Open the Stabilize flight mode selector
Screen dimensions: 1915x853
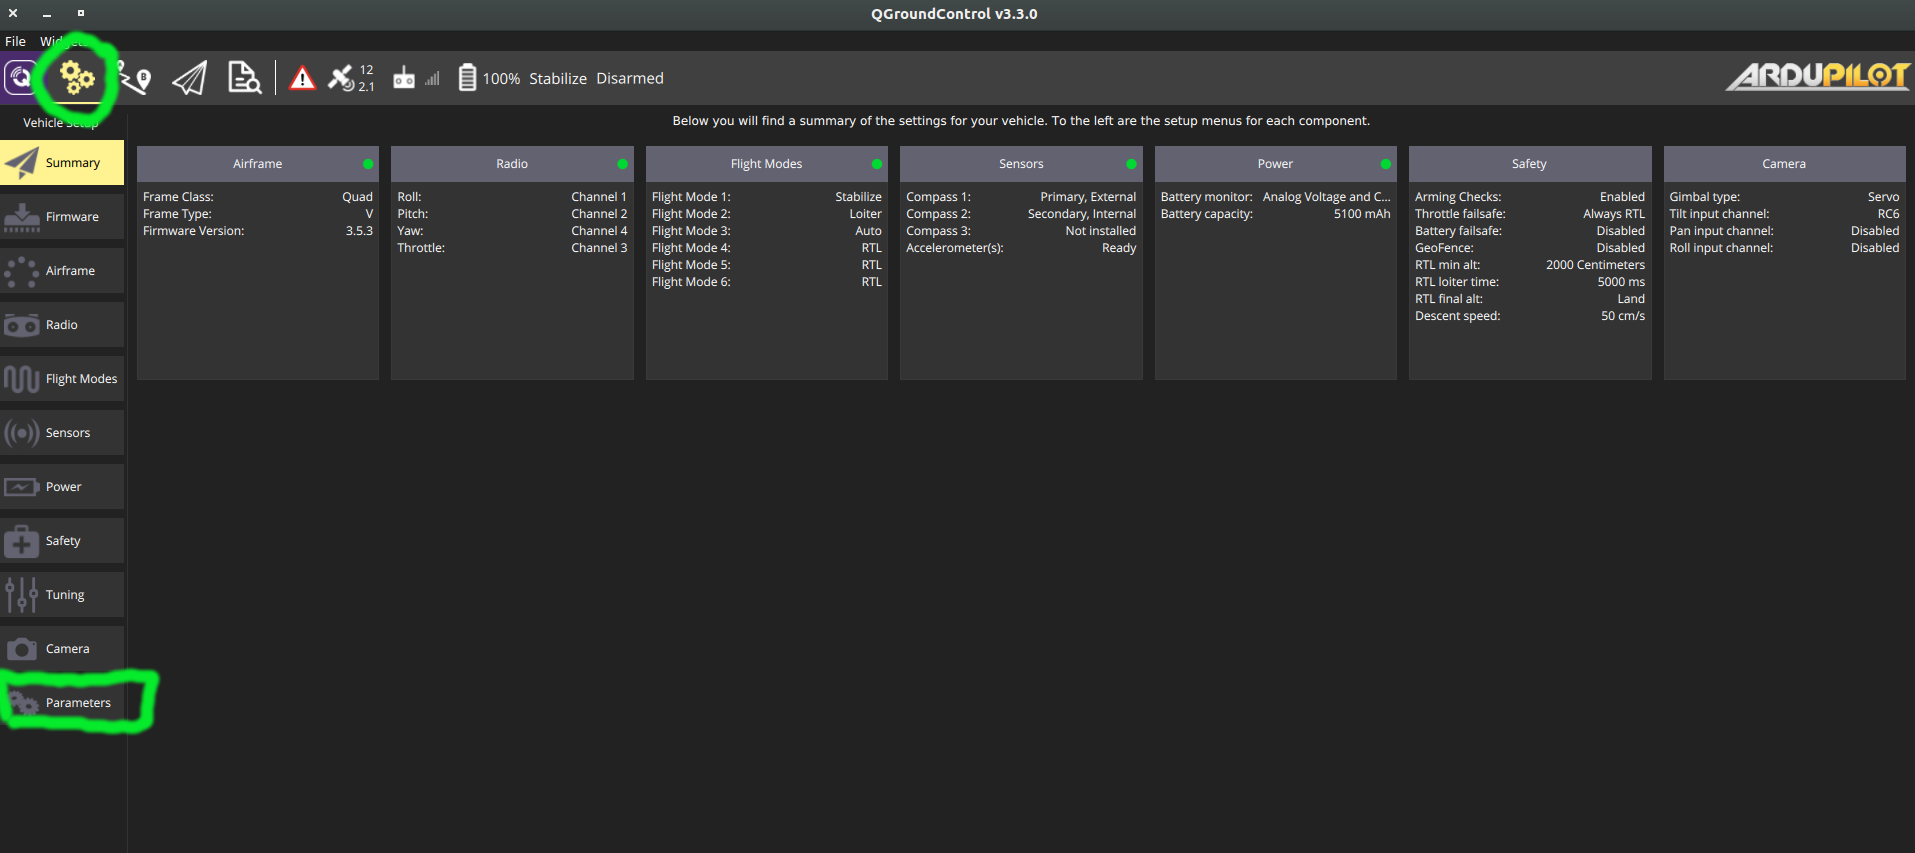[558, 78]
